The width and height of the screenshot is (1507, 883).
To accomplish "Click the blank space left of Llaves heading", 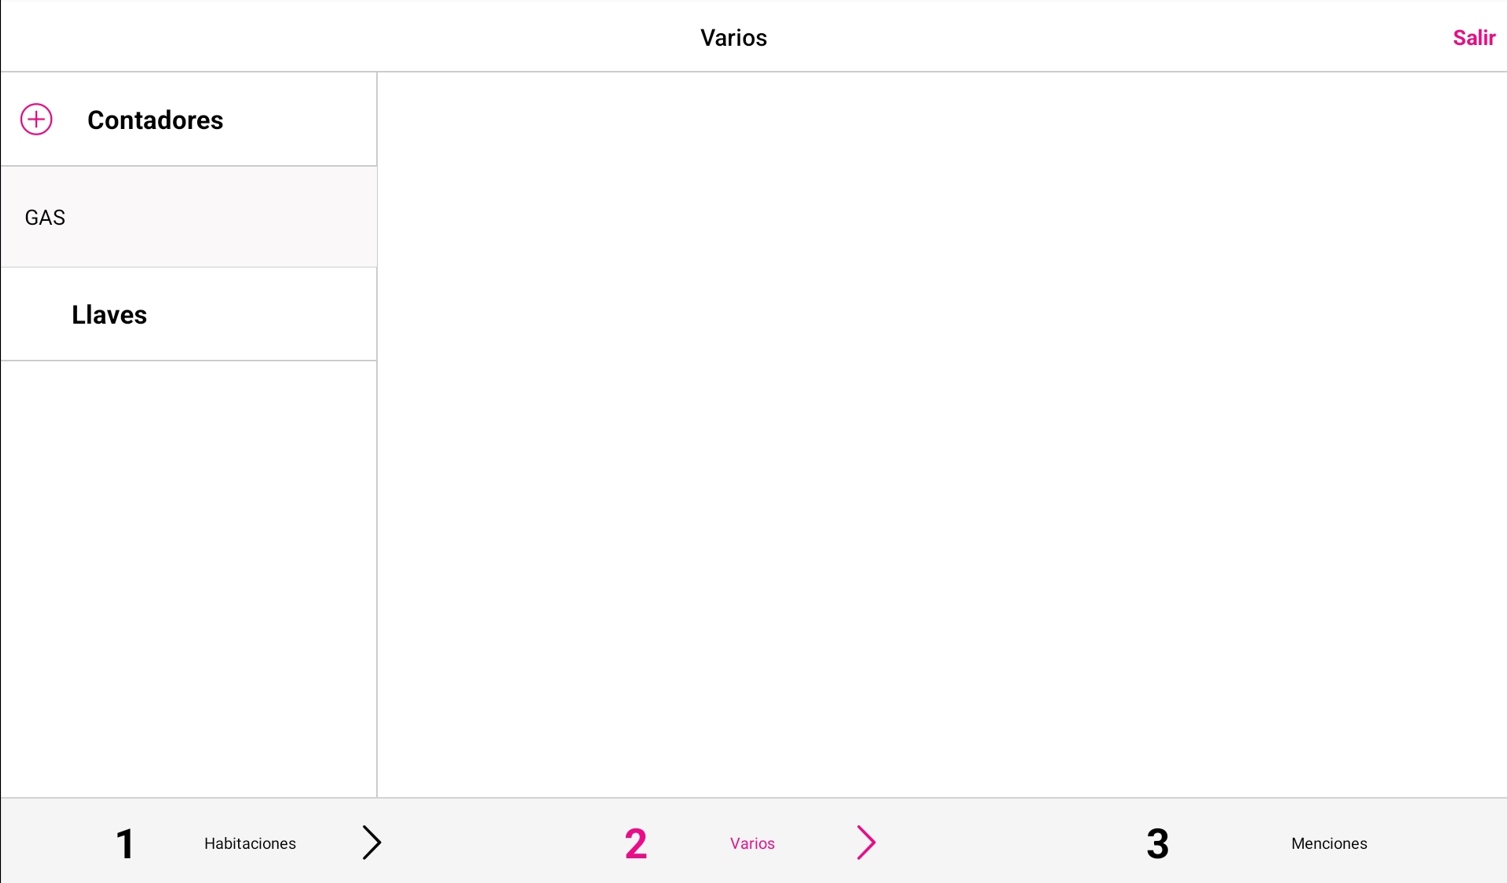I will (36, 315).
